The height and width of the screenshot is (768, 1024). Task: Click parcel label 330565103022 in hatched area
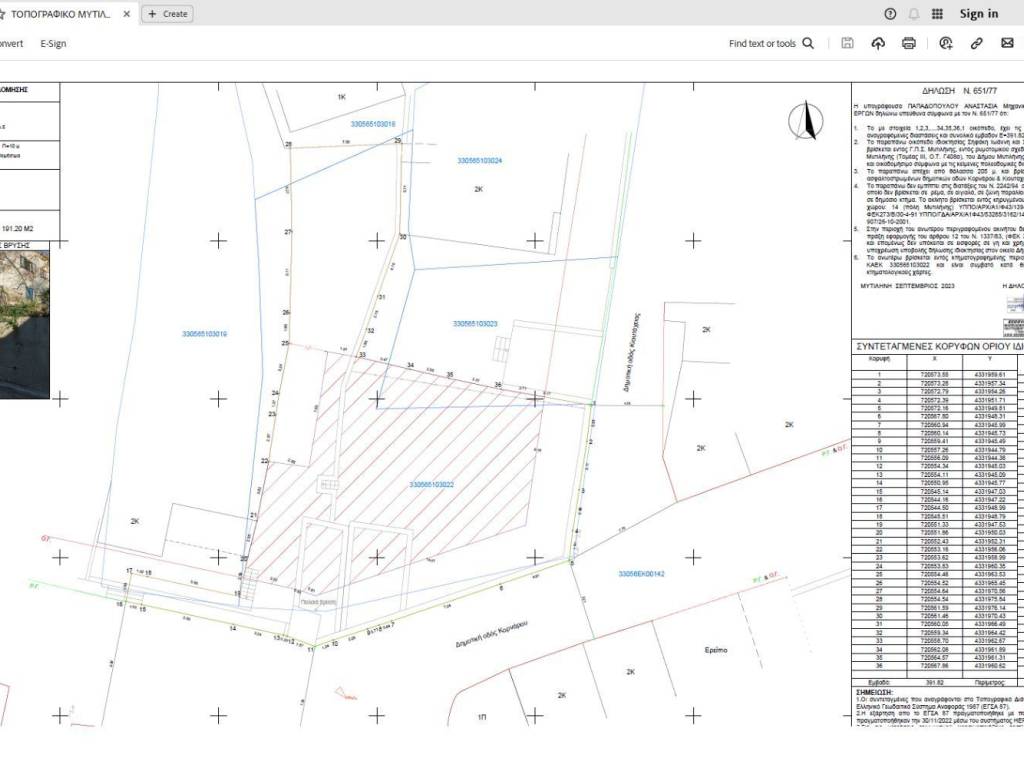click(432, 485)
